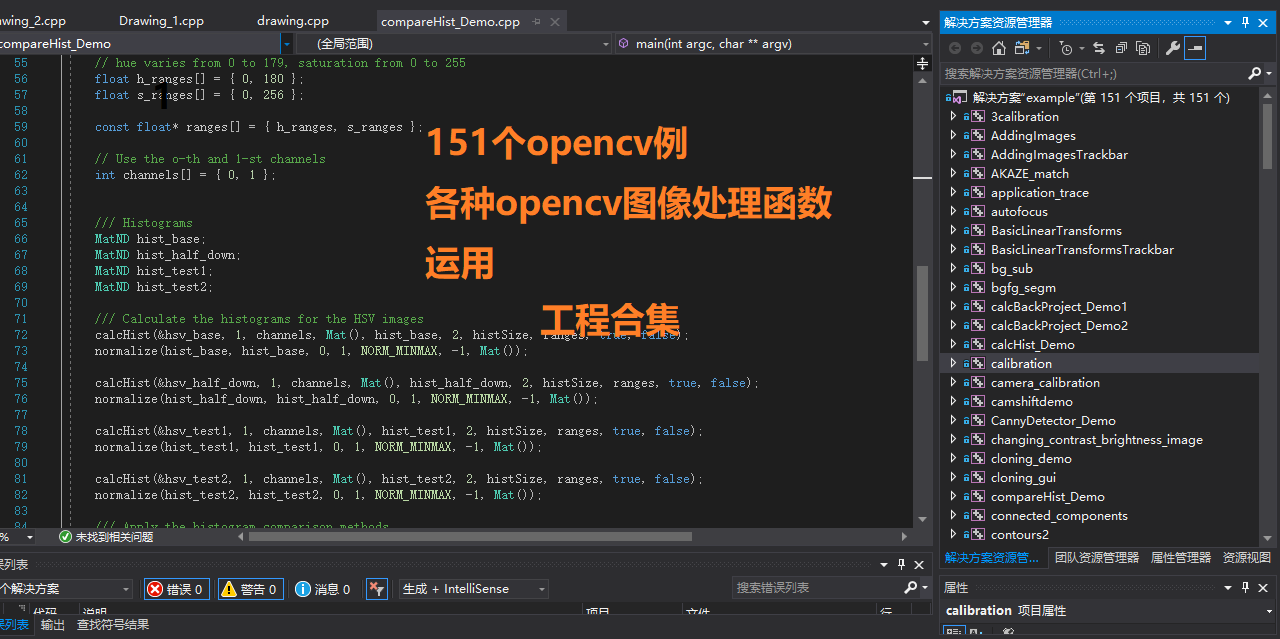Close the error list panel

(920, 565)
